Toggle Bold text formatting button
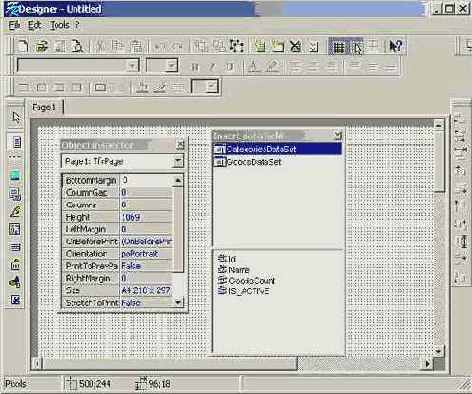The height and width of the screenshot is (394, 472). click(x=195, y=66)
